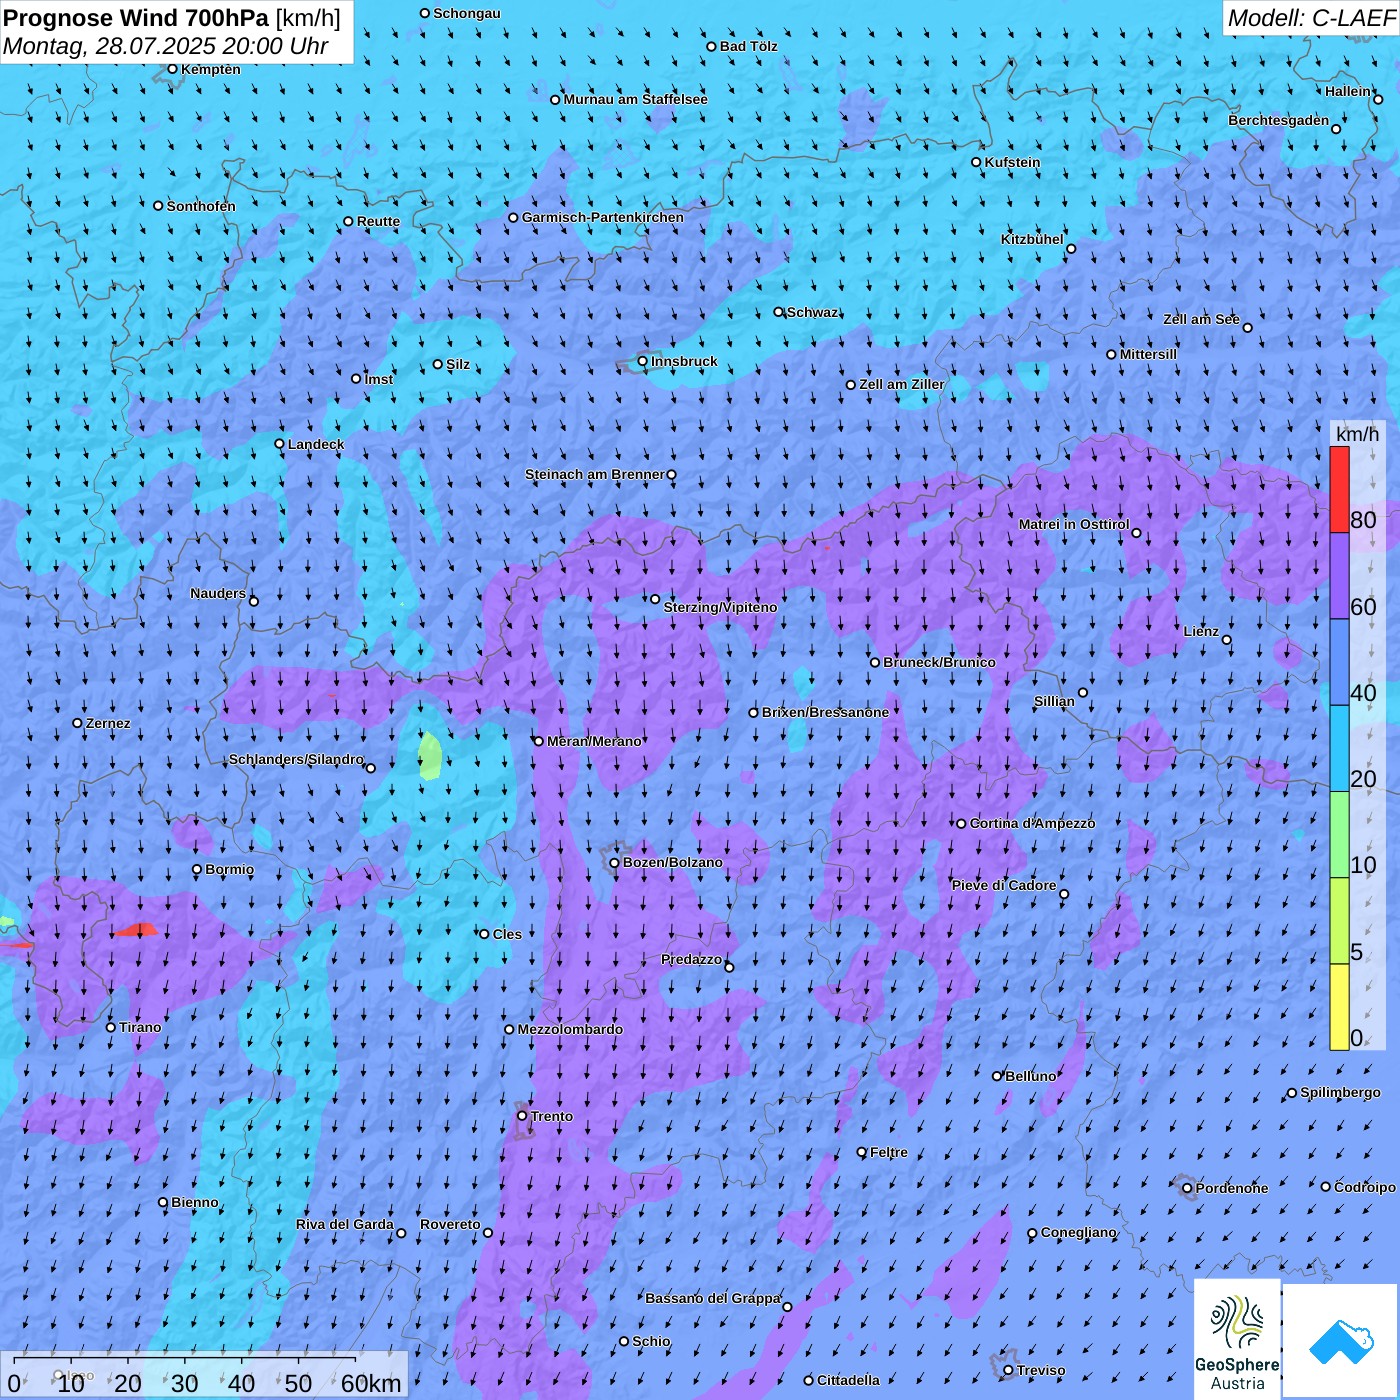Click the date 'Montag, 28.07.2025 20:00 Uhr'

point(166,46)
